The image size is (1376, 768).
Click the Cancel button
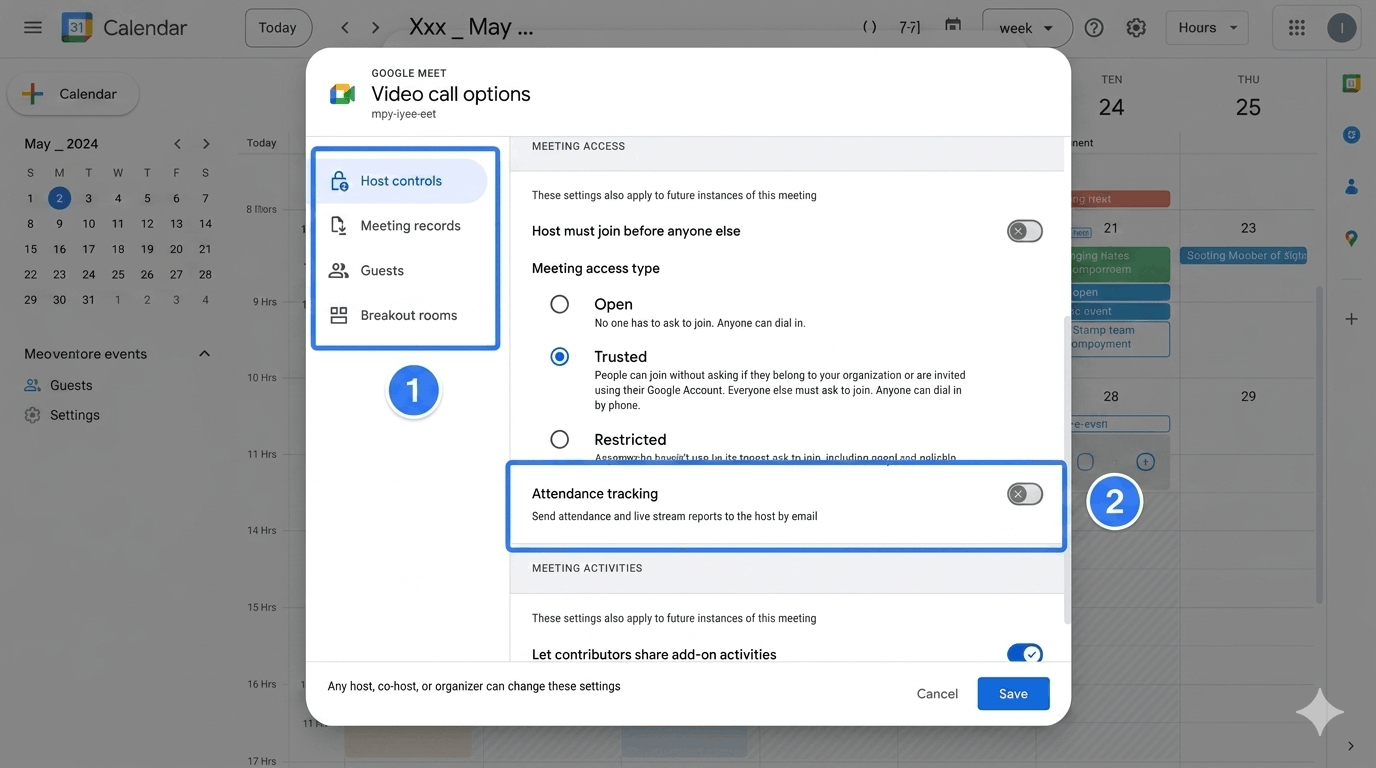[x=937, y=694]
